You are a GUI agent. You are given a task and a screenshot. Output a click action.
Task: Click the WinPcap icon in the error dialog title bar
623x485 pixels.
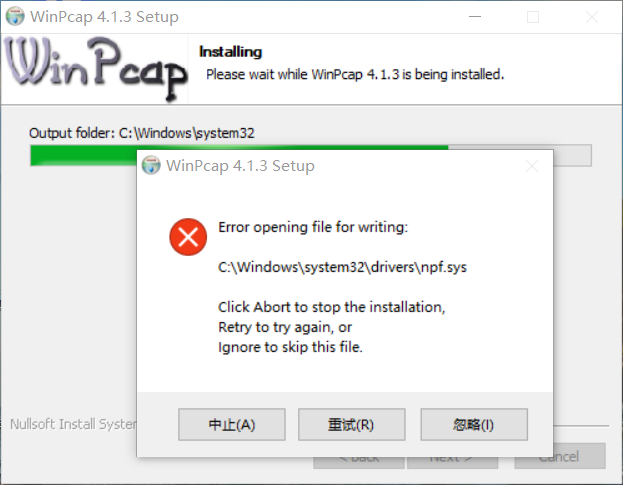pyautogui.click(x=151, y=165)
